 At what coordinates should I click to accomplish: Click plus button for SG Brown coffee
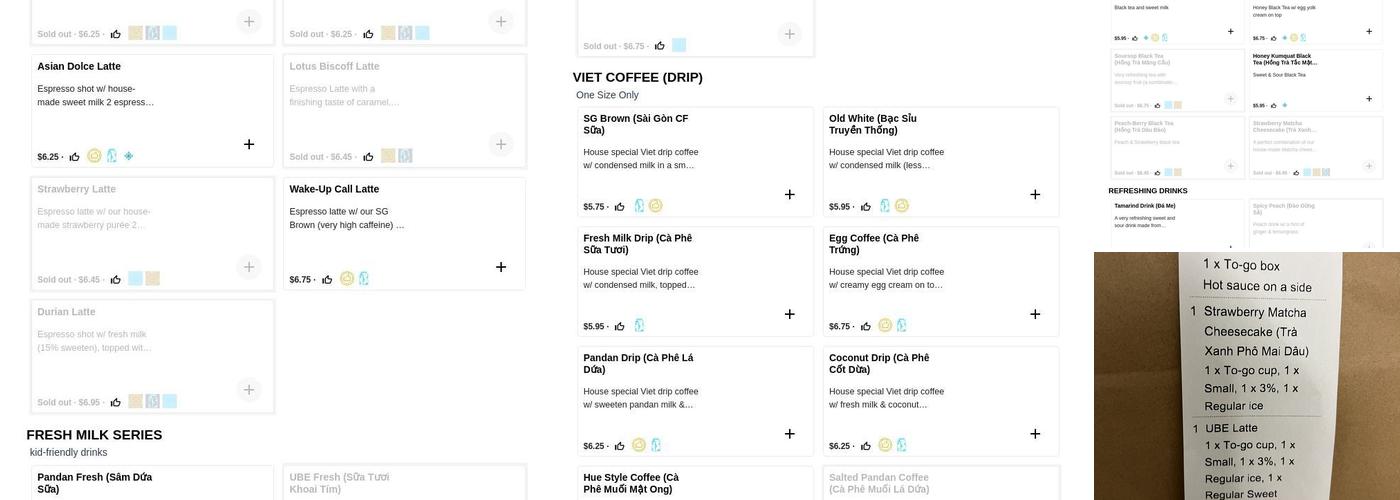pos(790,195)
